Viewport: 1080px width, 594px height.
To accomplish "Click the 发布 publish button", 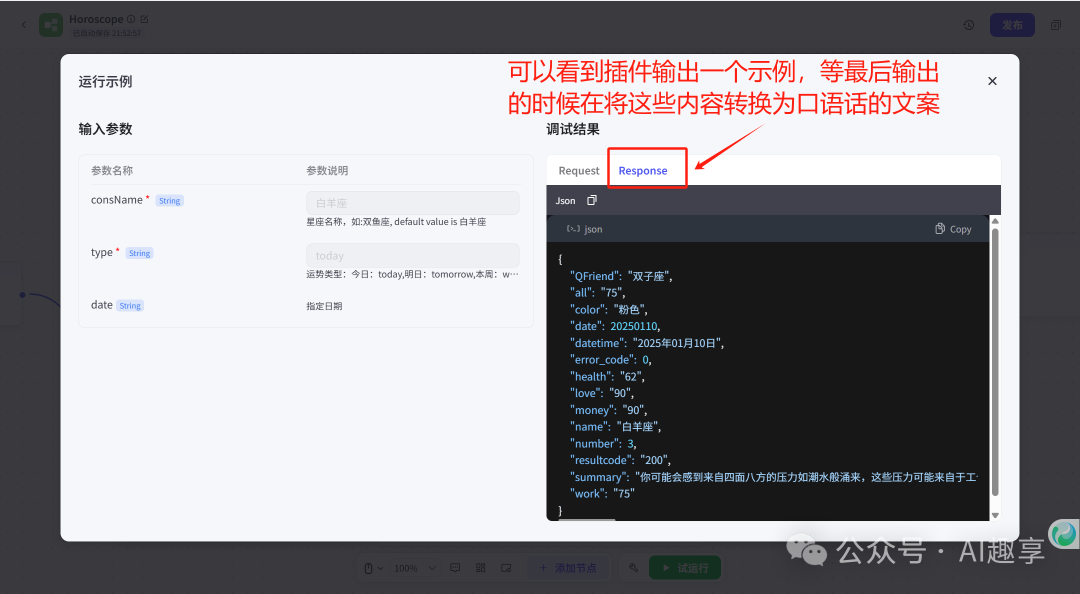I will pos(1012,25).
